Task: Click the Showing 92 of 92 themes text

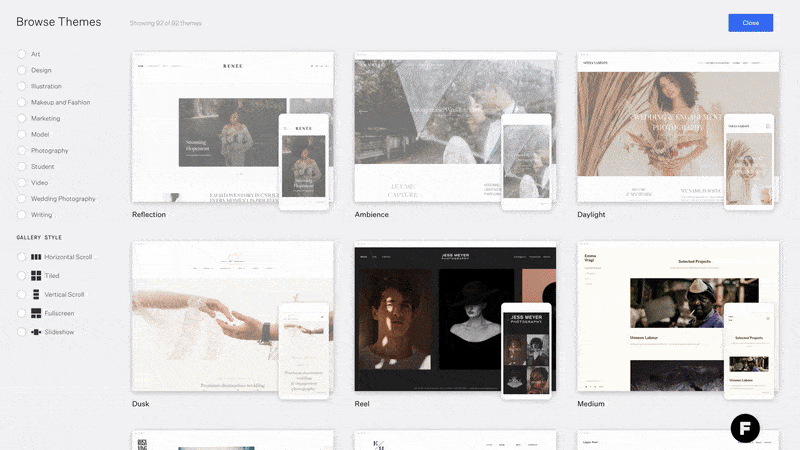Action: (165, 23)
